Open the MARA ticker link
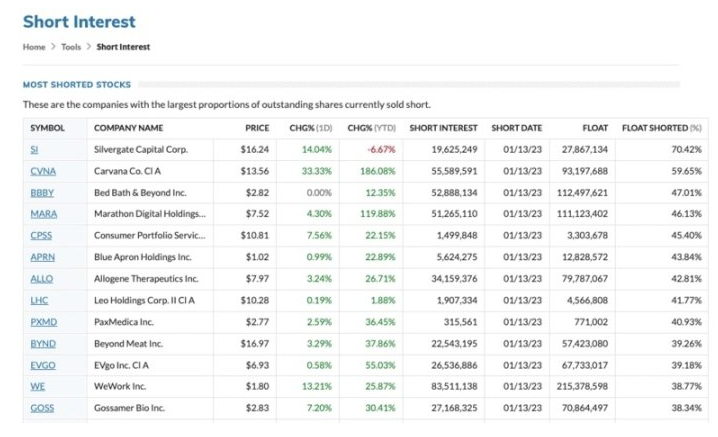 click(x=44, y=213)
